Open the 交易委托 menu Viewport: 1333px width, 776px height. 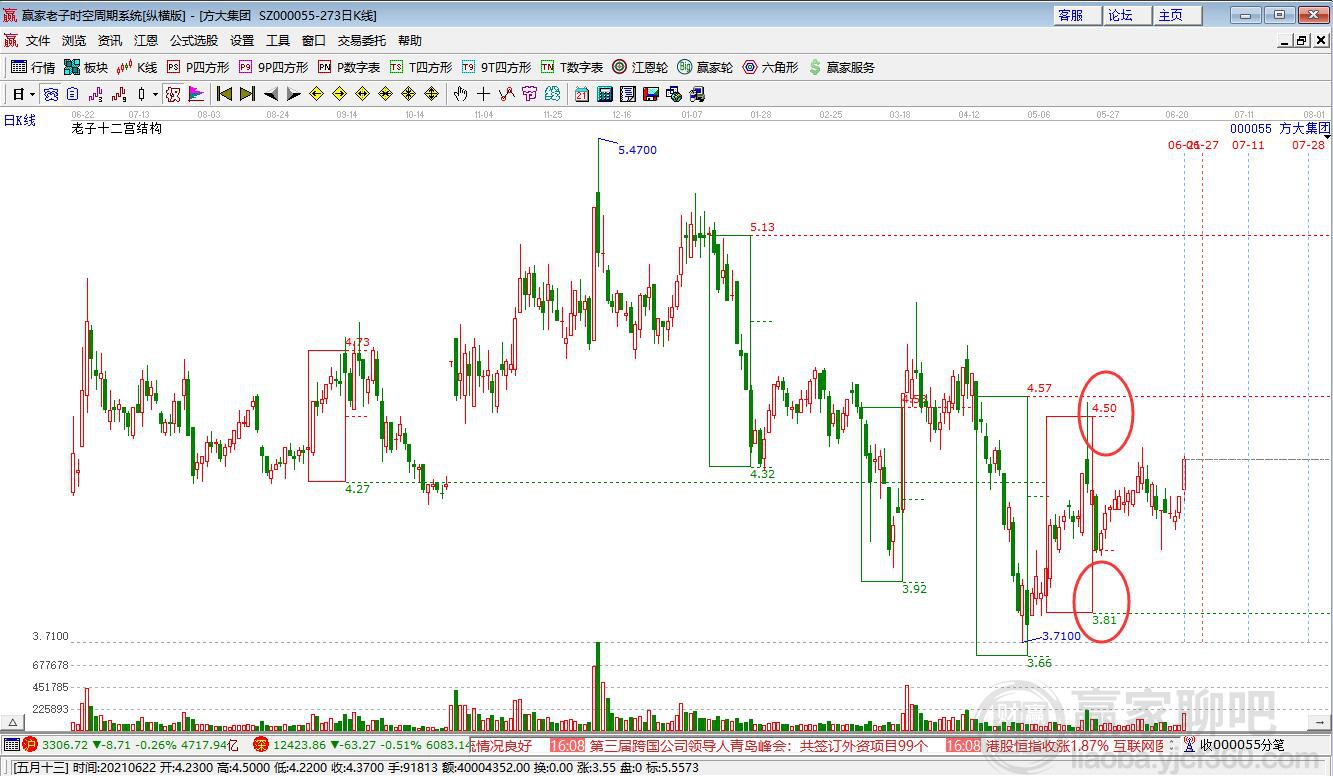pos(362,41)
